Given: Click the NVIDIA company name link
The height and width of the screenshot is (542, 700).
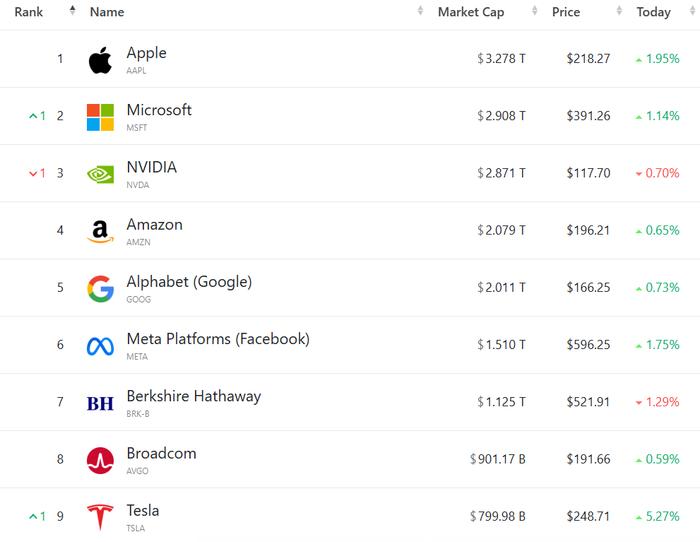Looking at the screenshot, I should tap(152, 167).
